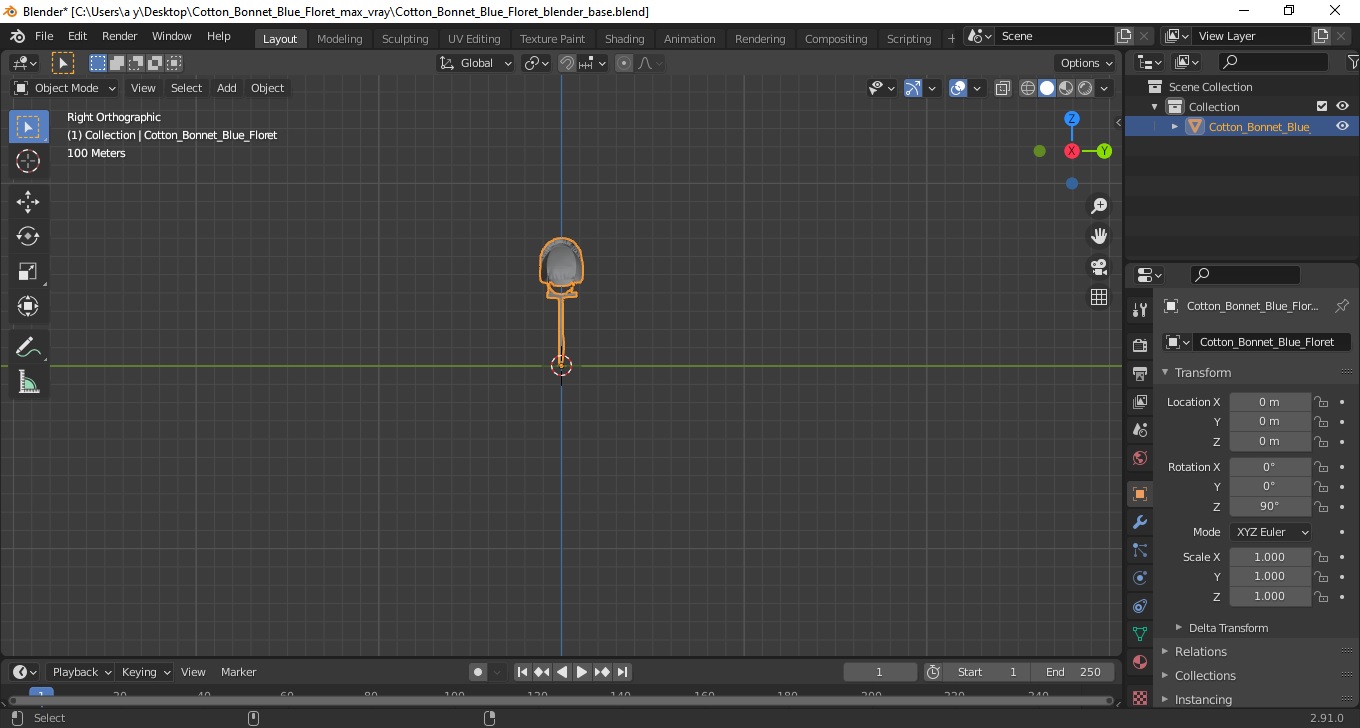Click the outliner filter funnel icon
Image resolution: width=1360 pixels, height=728 pixels.
pyautogui.click(x=1353, y=62)
